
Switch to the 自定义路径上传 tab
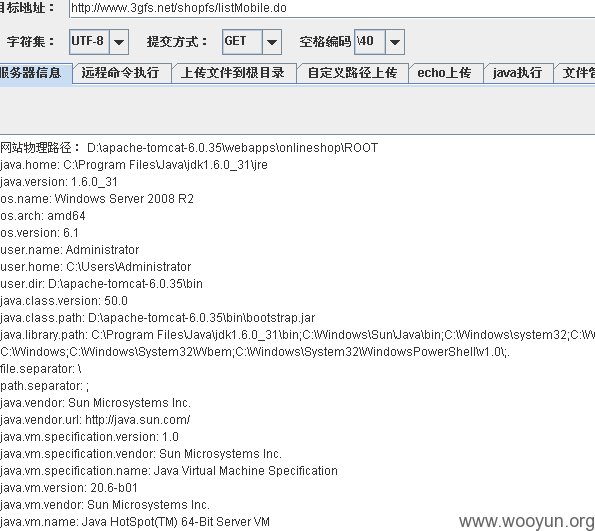353,73
